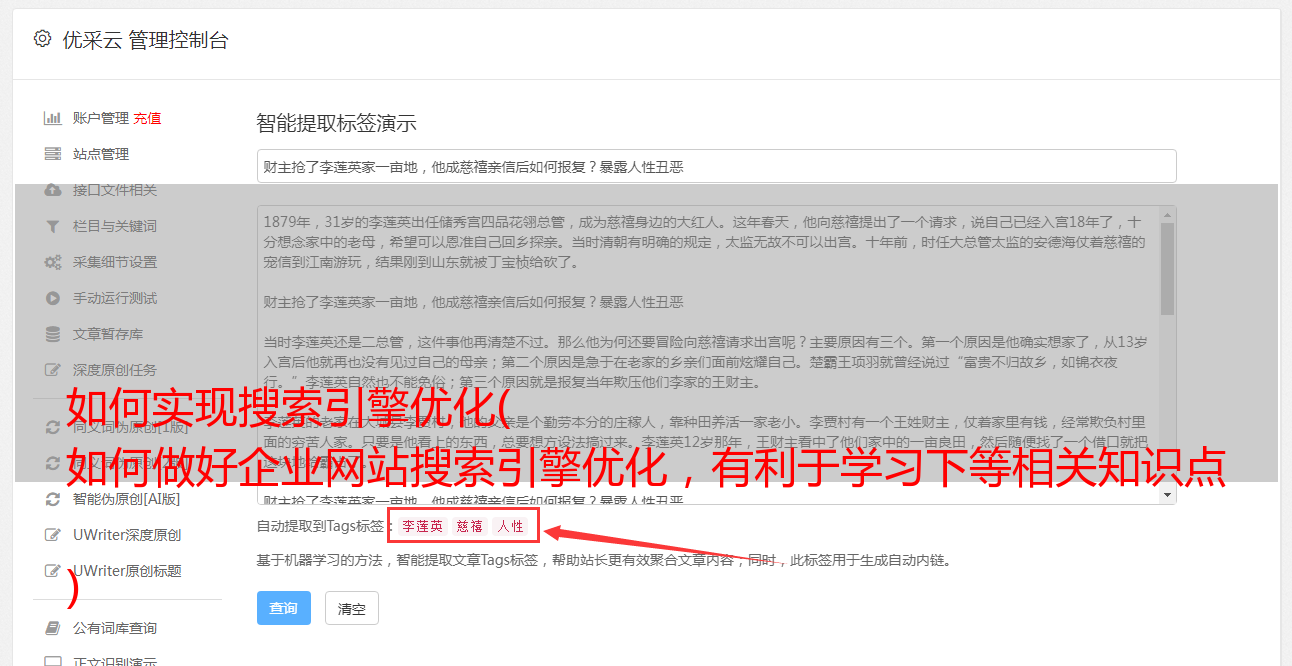Open the 充值 recharge link

147,118
